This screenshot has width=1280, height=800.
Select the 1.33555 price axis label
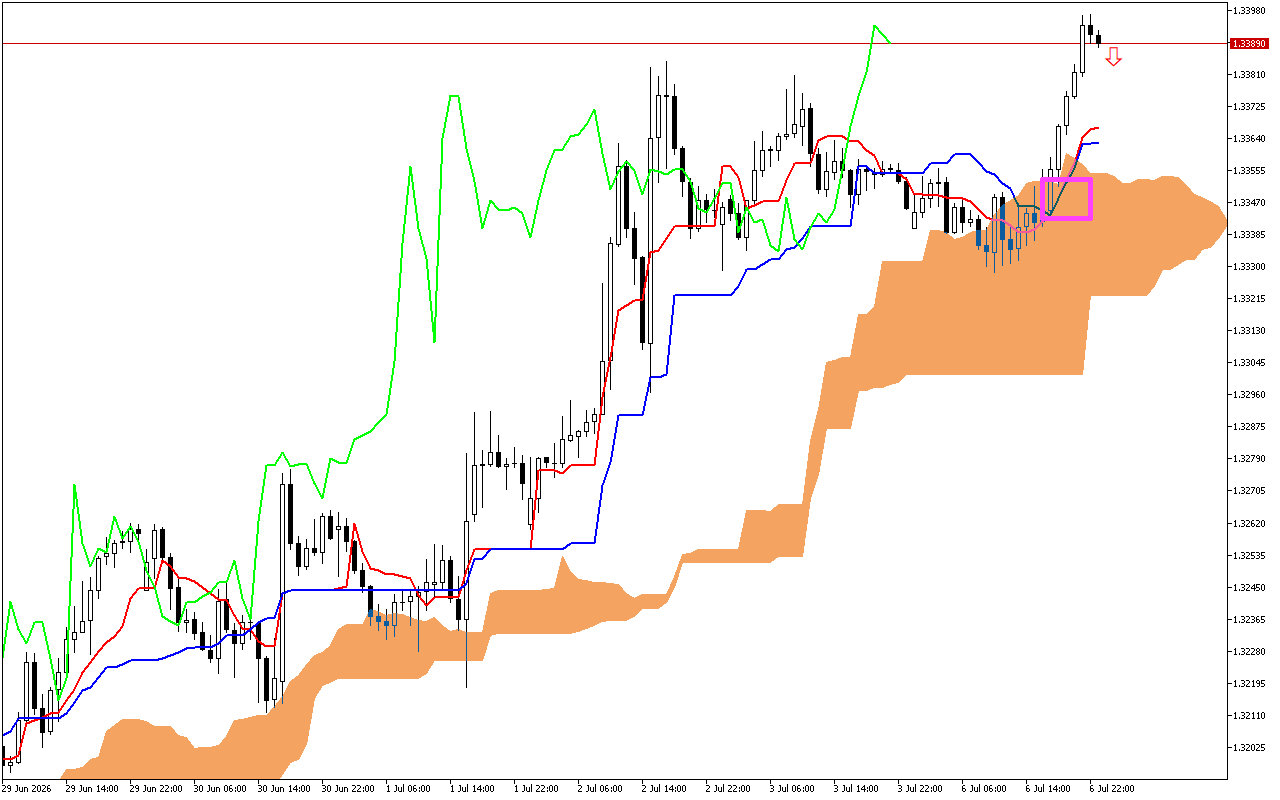point(1250,171)
